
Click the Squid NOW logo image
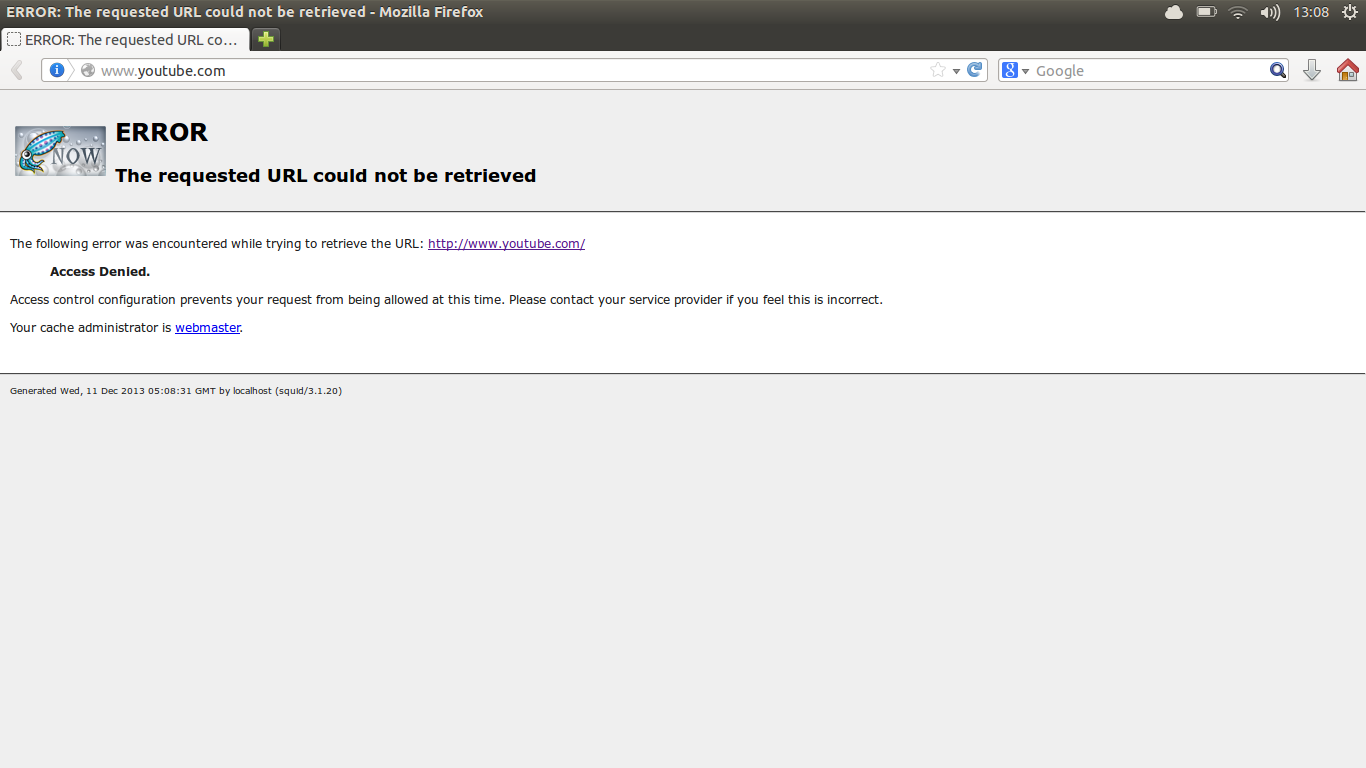(x=59, y=150)
